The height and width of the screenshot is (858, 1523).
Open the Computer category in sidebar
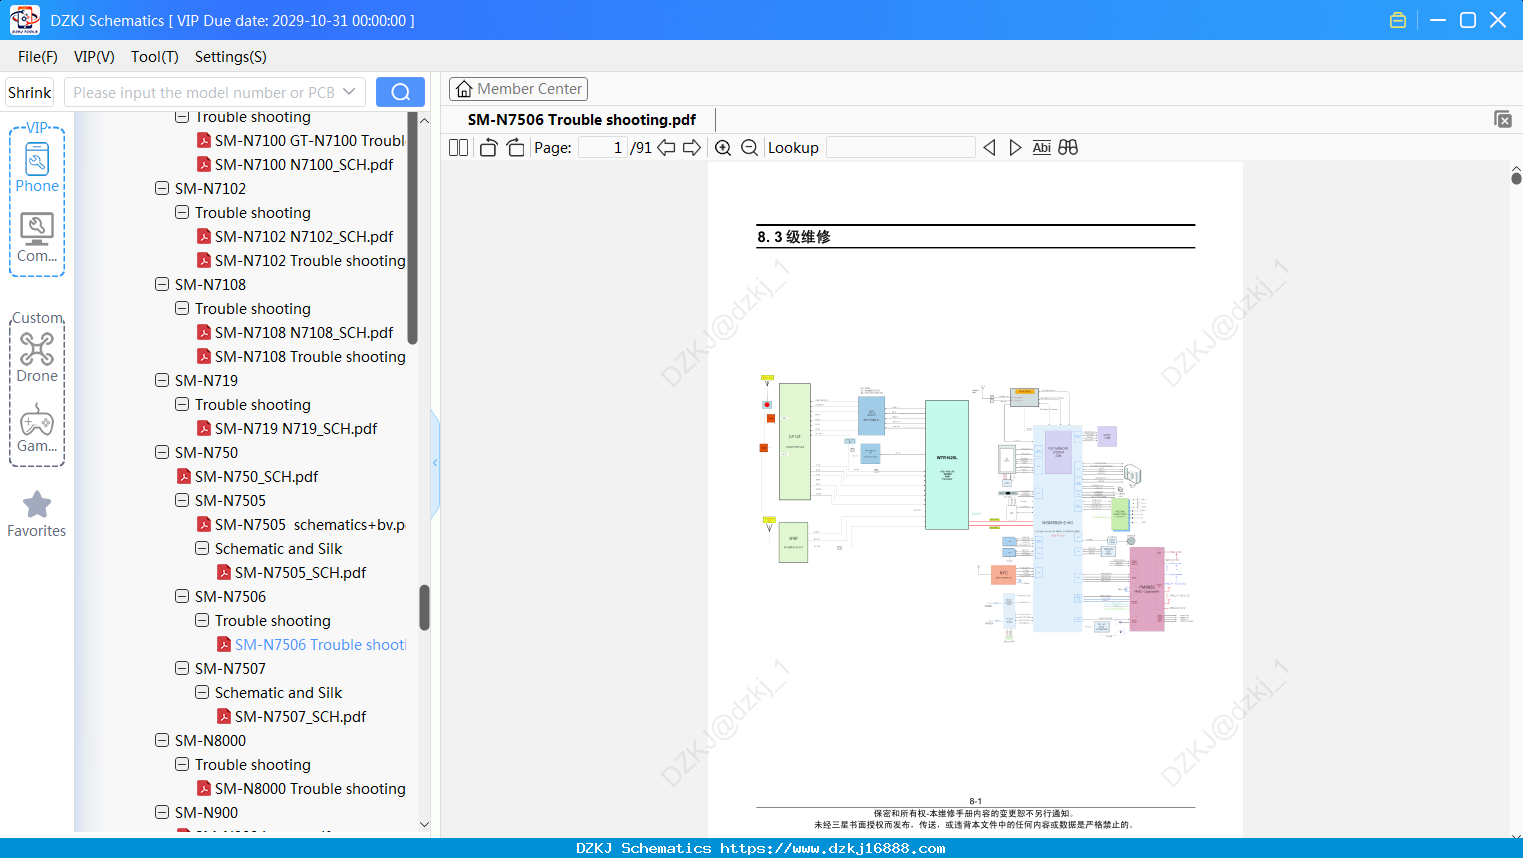[x=37, y=238]
